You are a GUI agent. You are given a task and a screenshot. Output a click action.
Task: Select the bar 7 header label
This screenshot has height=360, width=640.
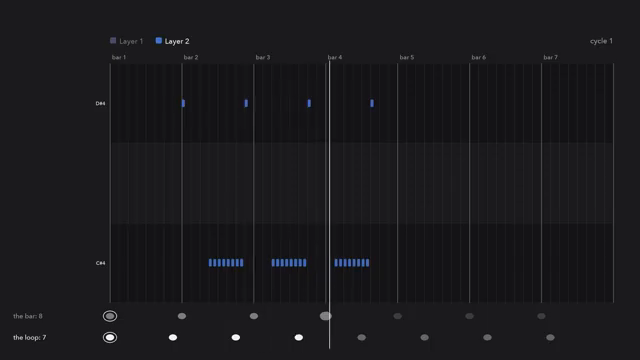pyautogui.click(x=550, y=57)
